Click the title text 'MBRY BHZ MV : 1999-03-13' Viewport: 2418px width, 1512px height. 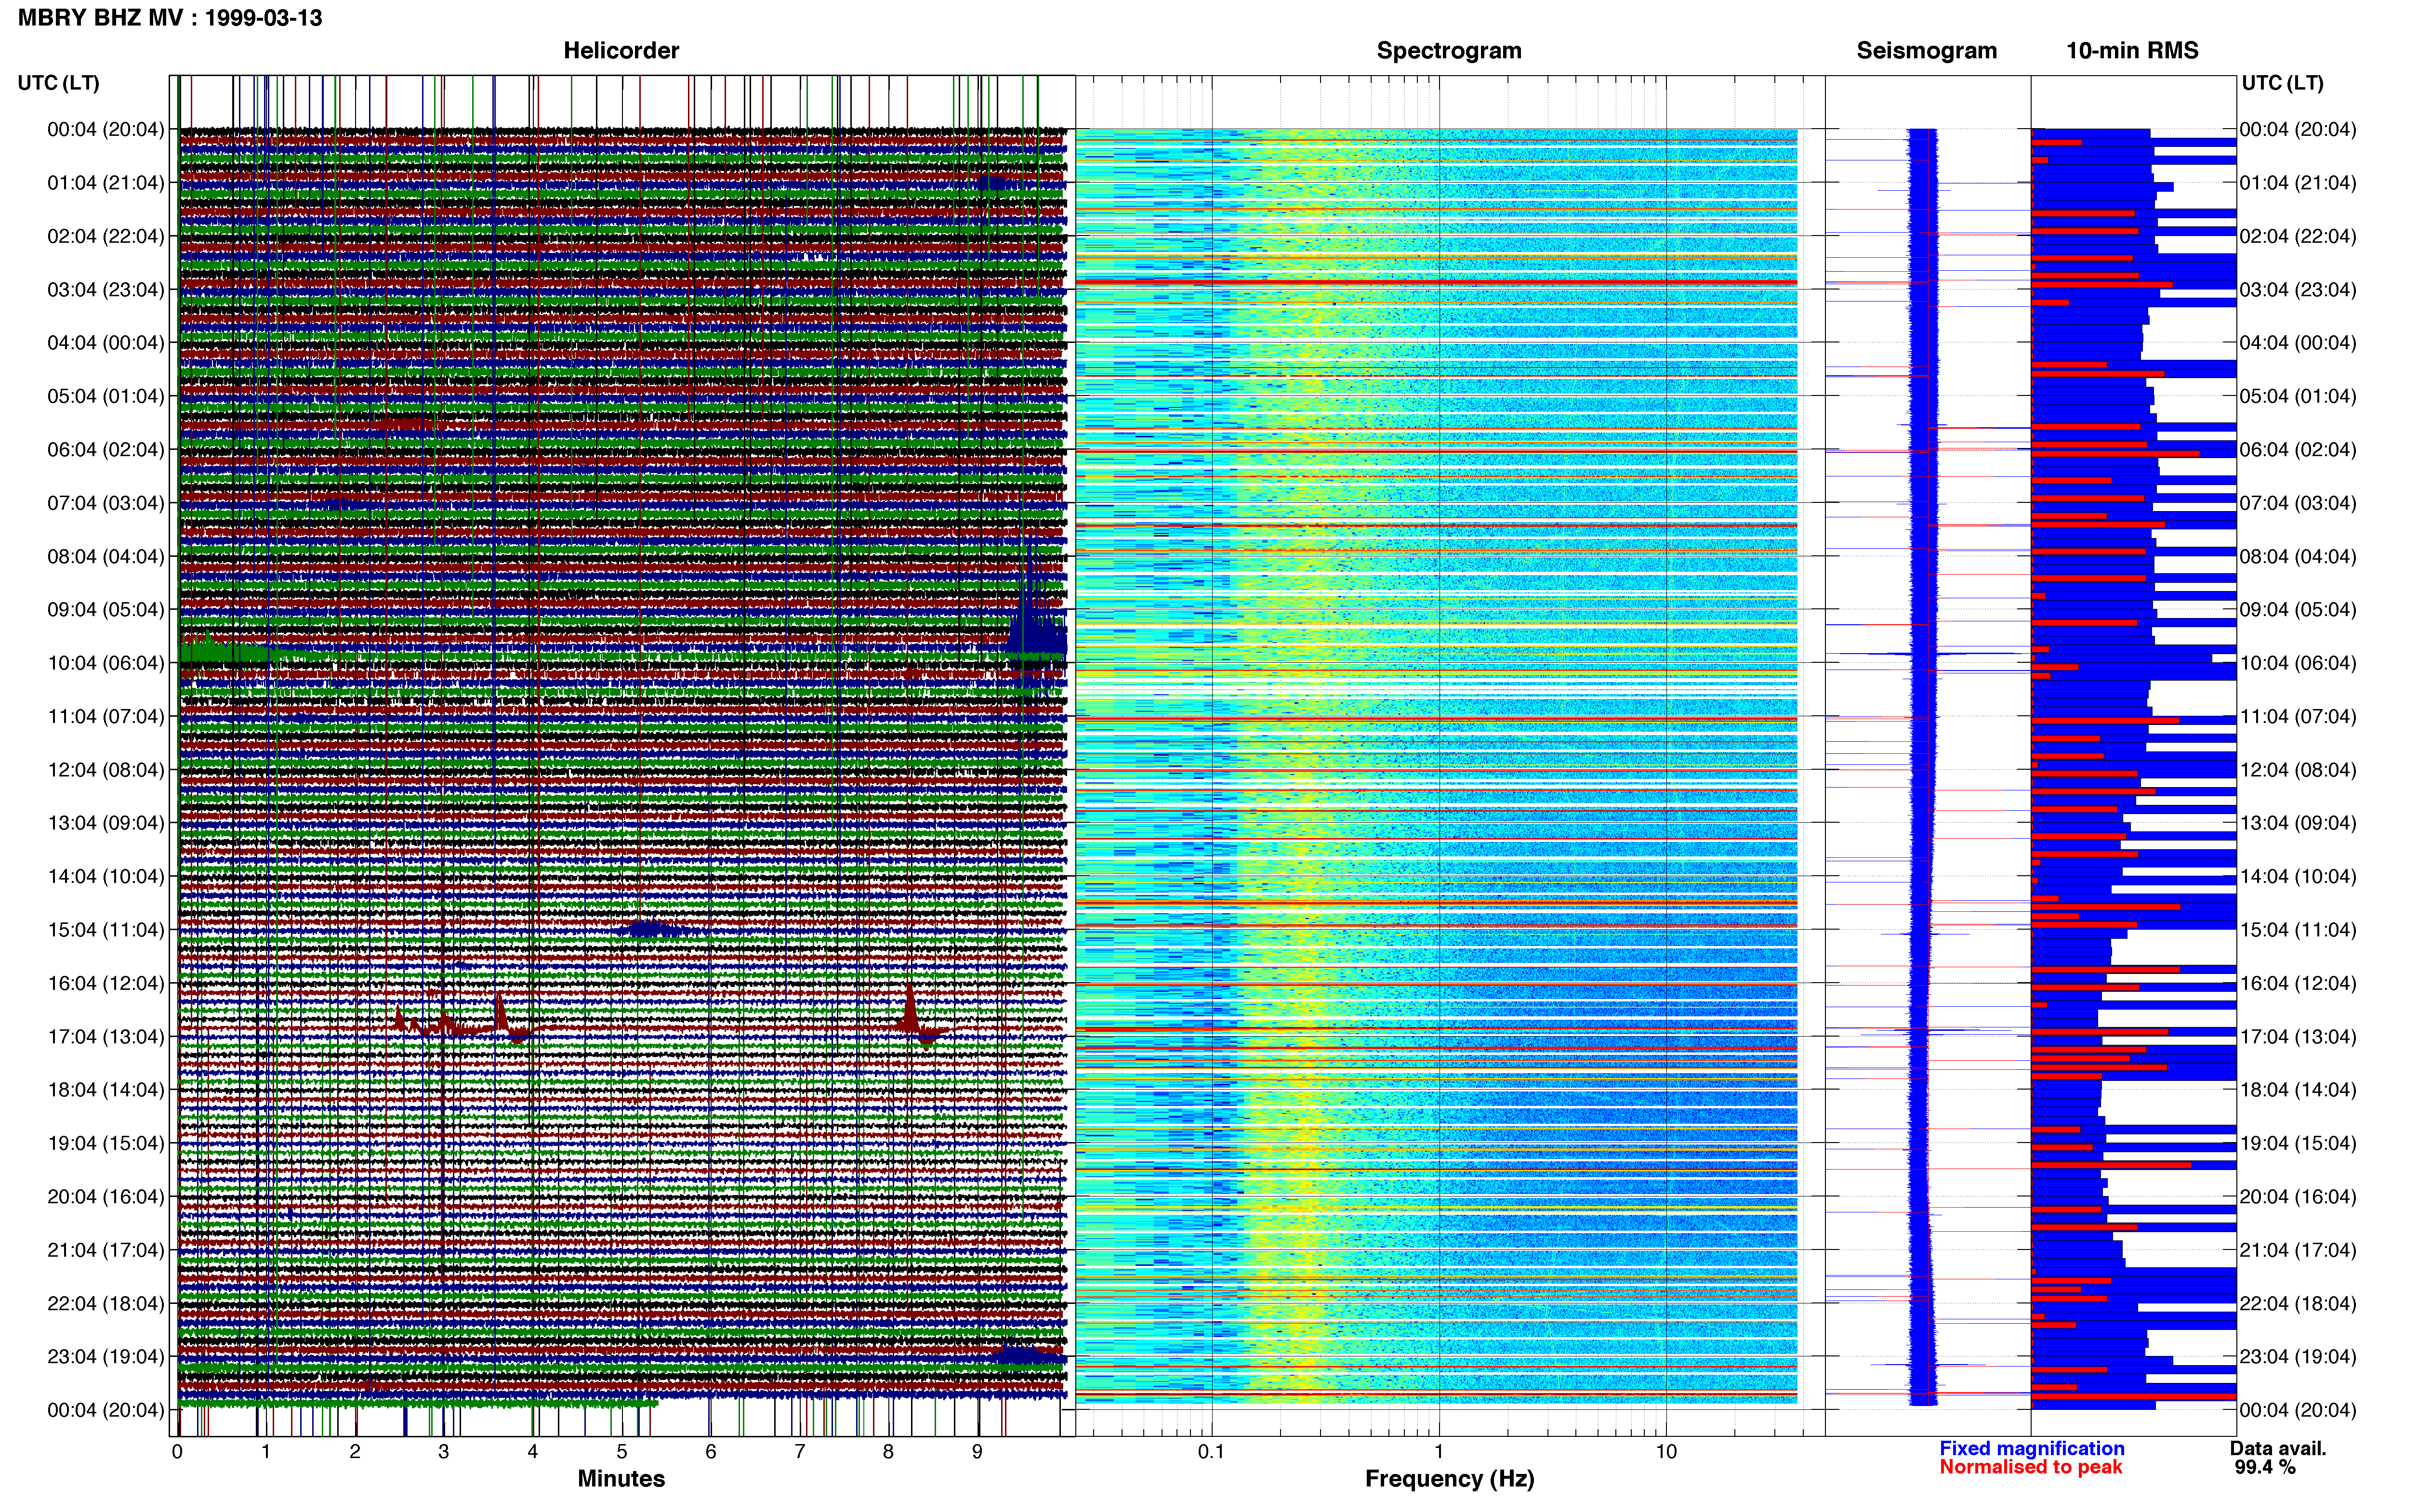point(170,18)
